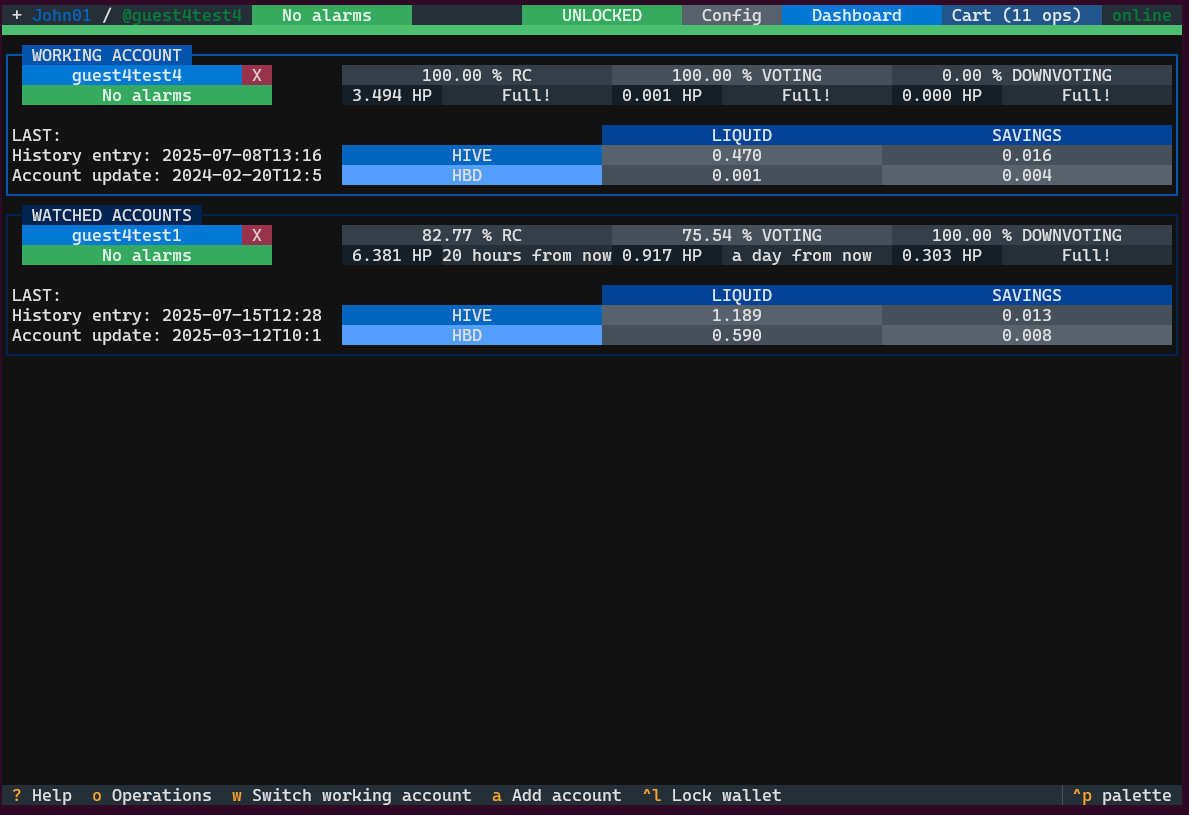1189x815 pixels.
Task: Remove guest4test1 using its X button
Action: pos(257,235)
